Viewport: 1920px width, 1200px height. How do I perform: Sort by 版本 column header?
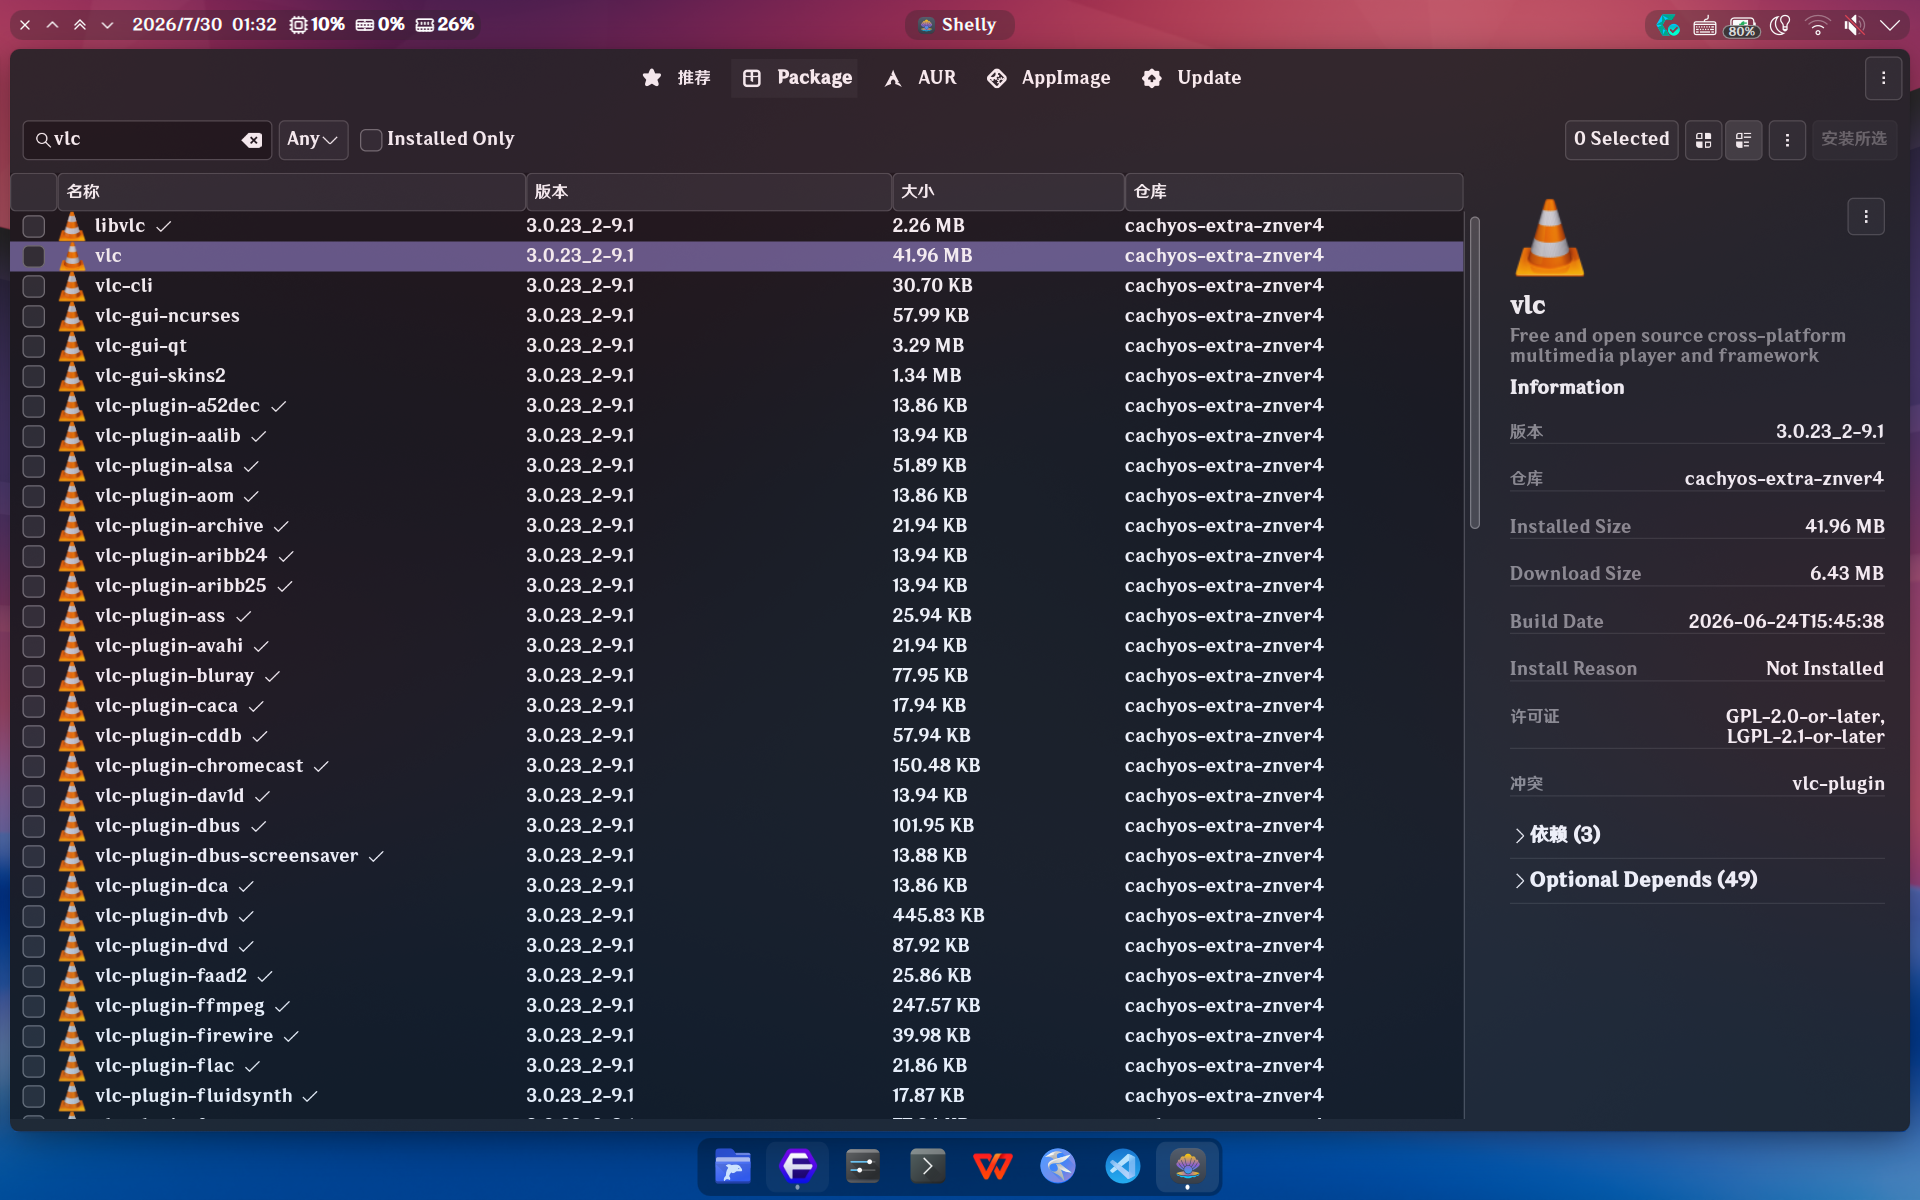[x=709, y=192]
